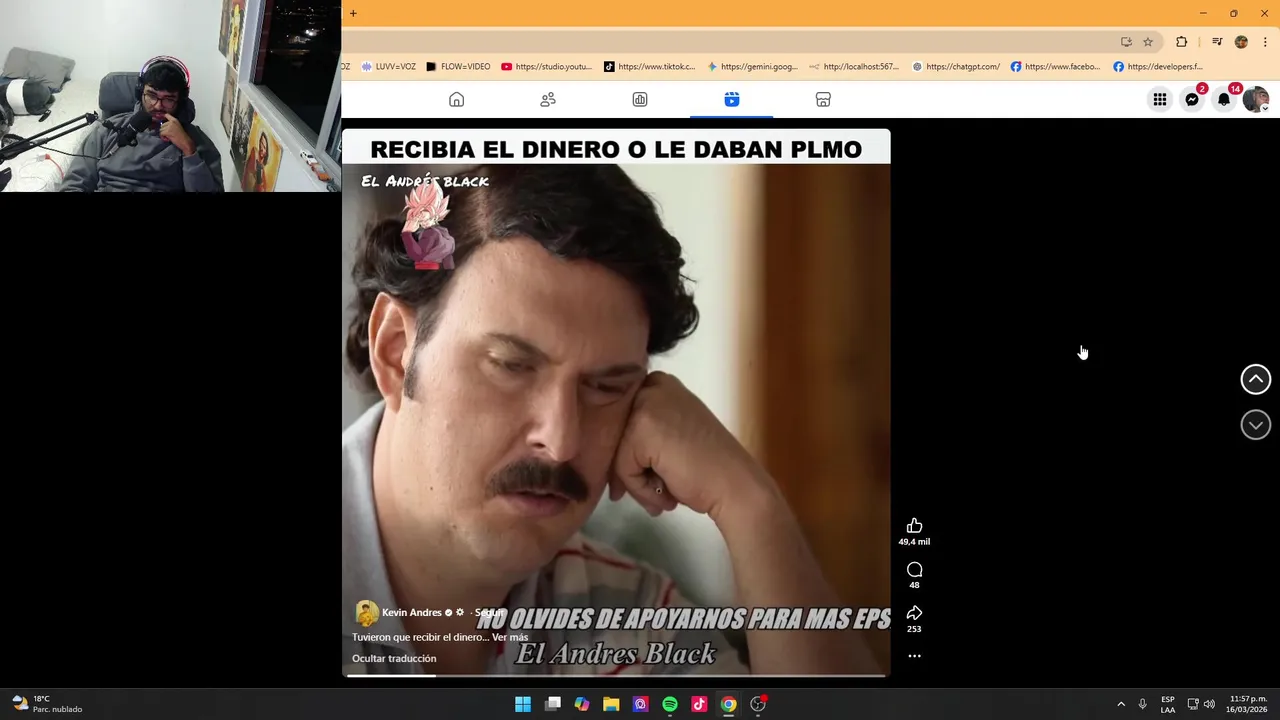
Task: Go to next reel with down chevron
Action: tap(1256, 425)
